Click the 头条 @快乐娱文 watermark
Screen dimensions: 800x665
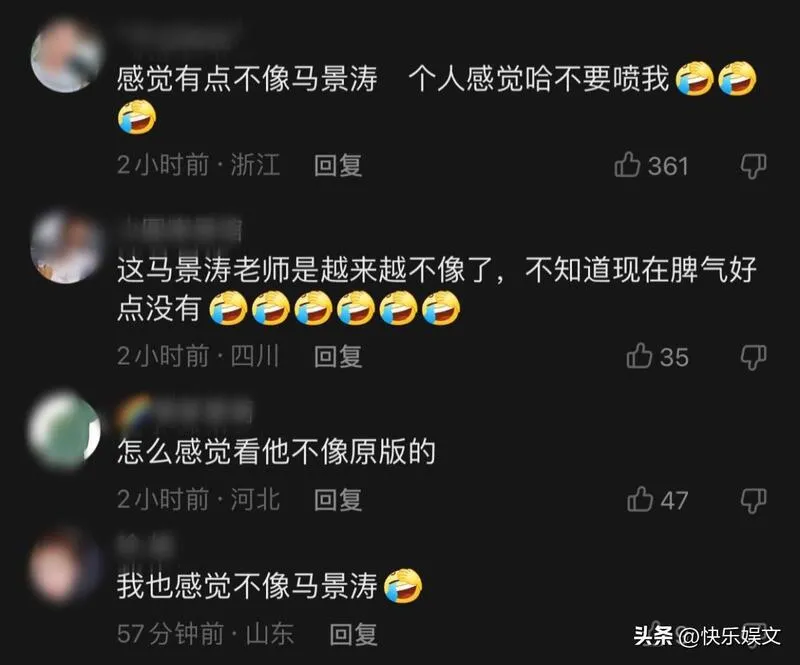[707, 636]
